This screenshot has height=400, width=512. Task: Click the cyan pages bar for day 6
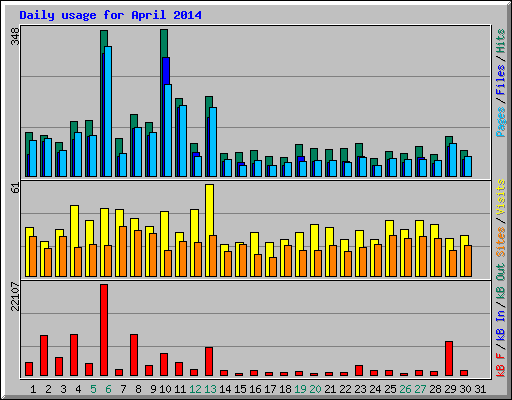click(x=108, y=111)
